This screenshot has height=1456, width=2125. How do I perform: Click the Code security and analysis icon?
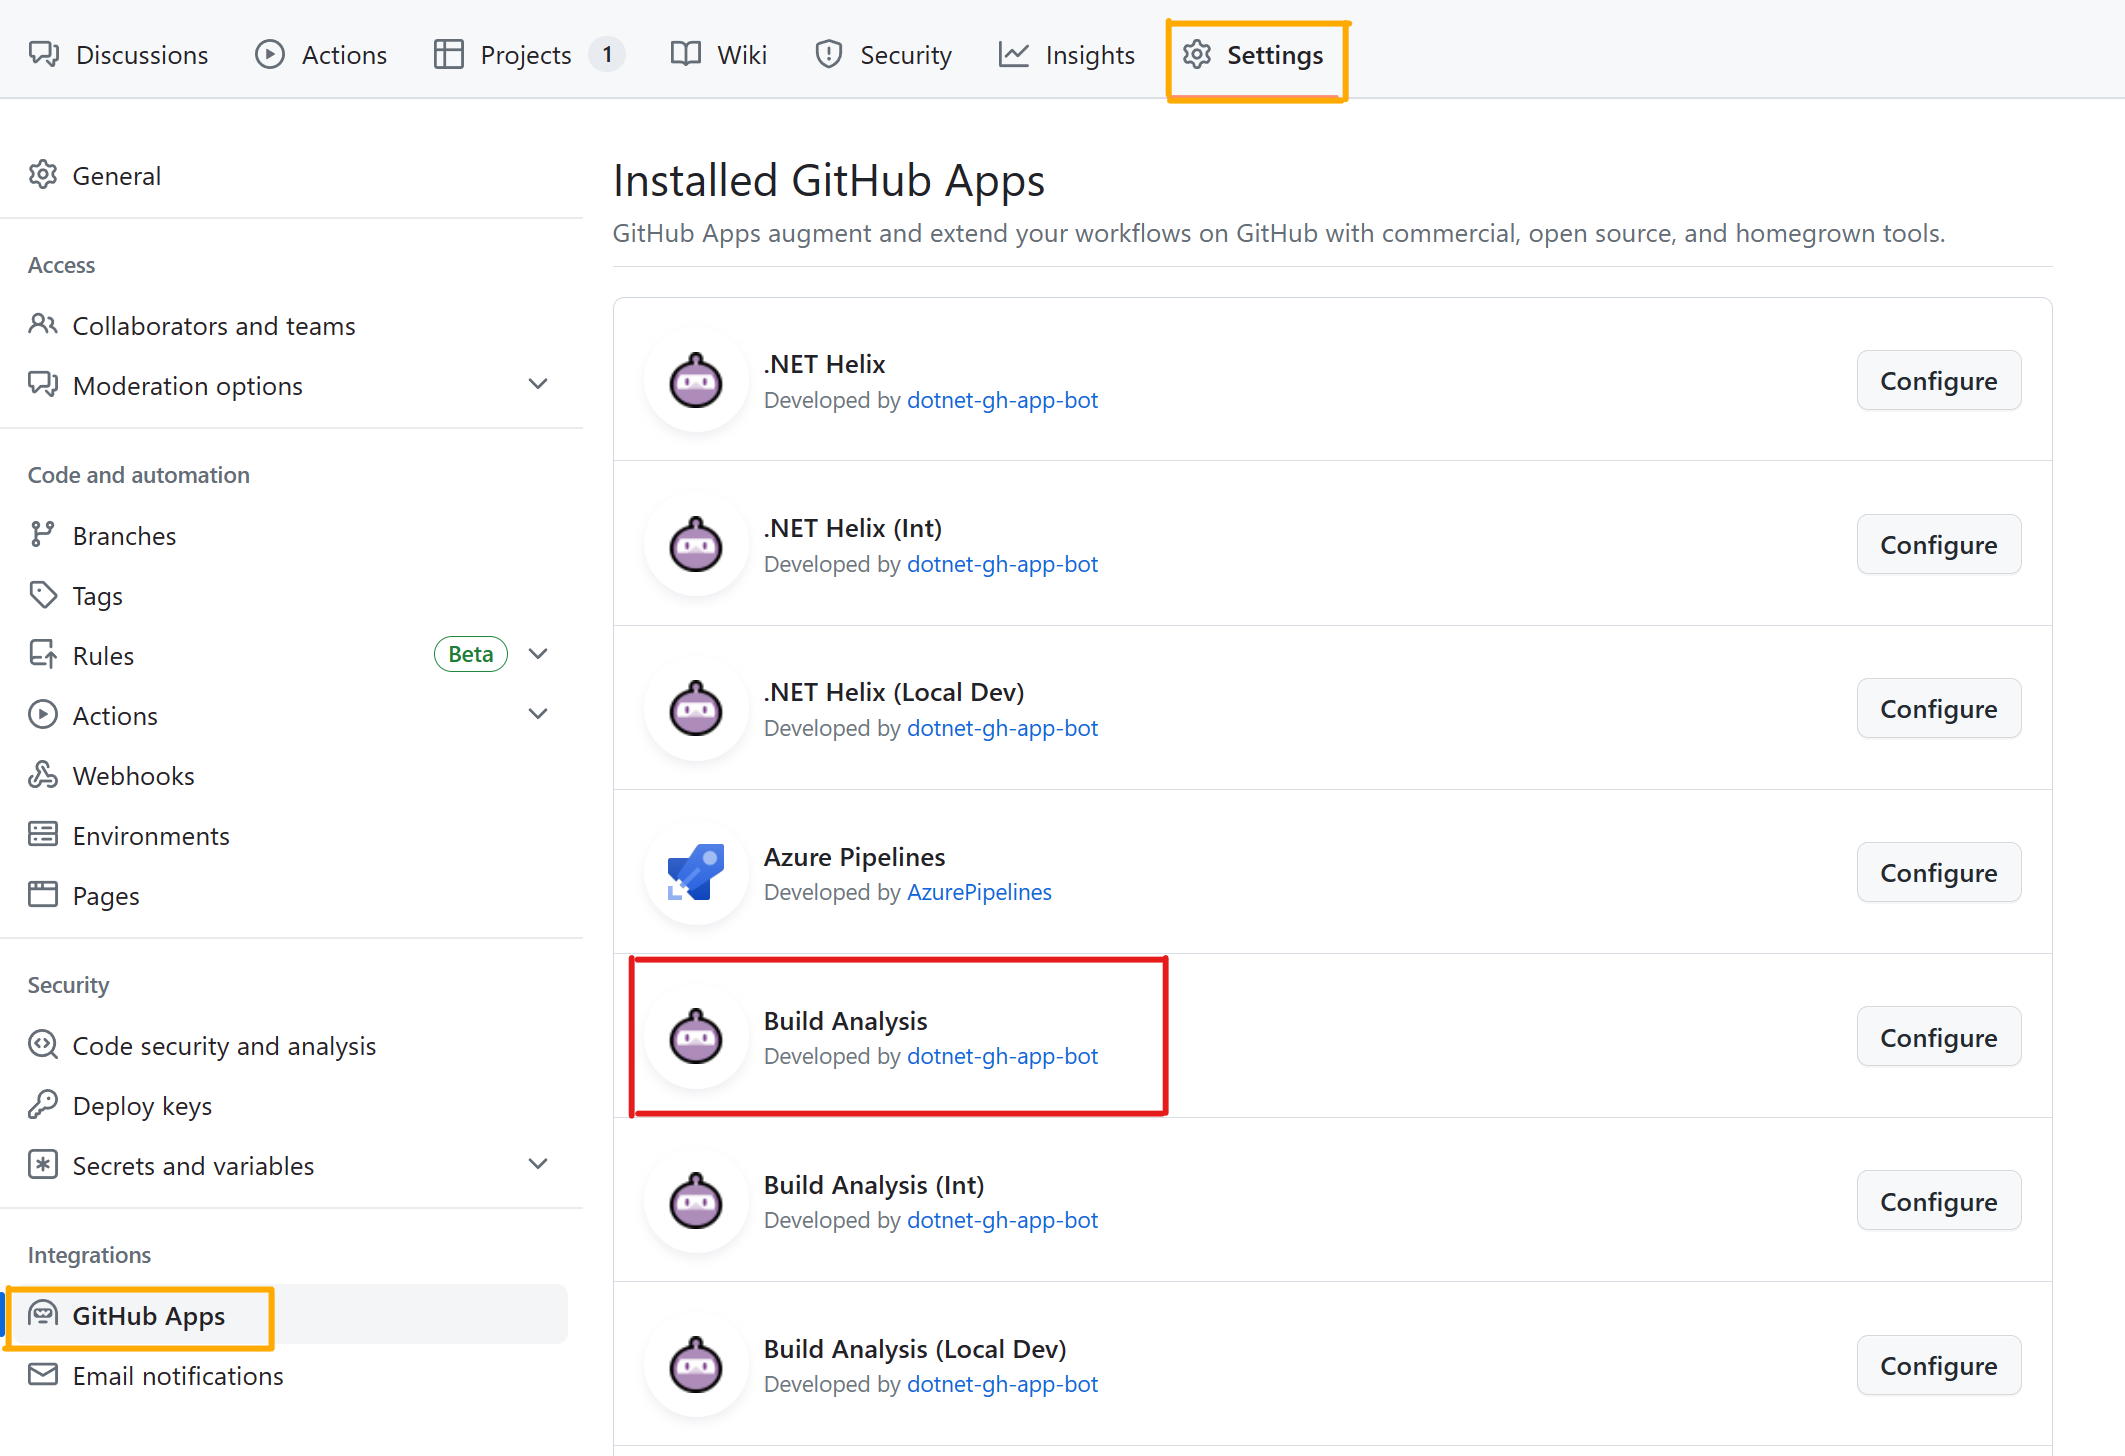tap(43, 1045)
